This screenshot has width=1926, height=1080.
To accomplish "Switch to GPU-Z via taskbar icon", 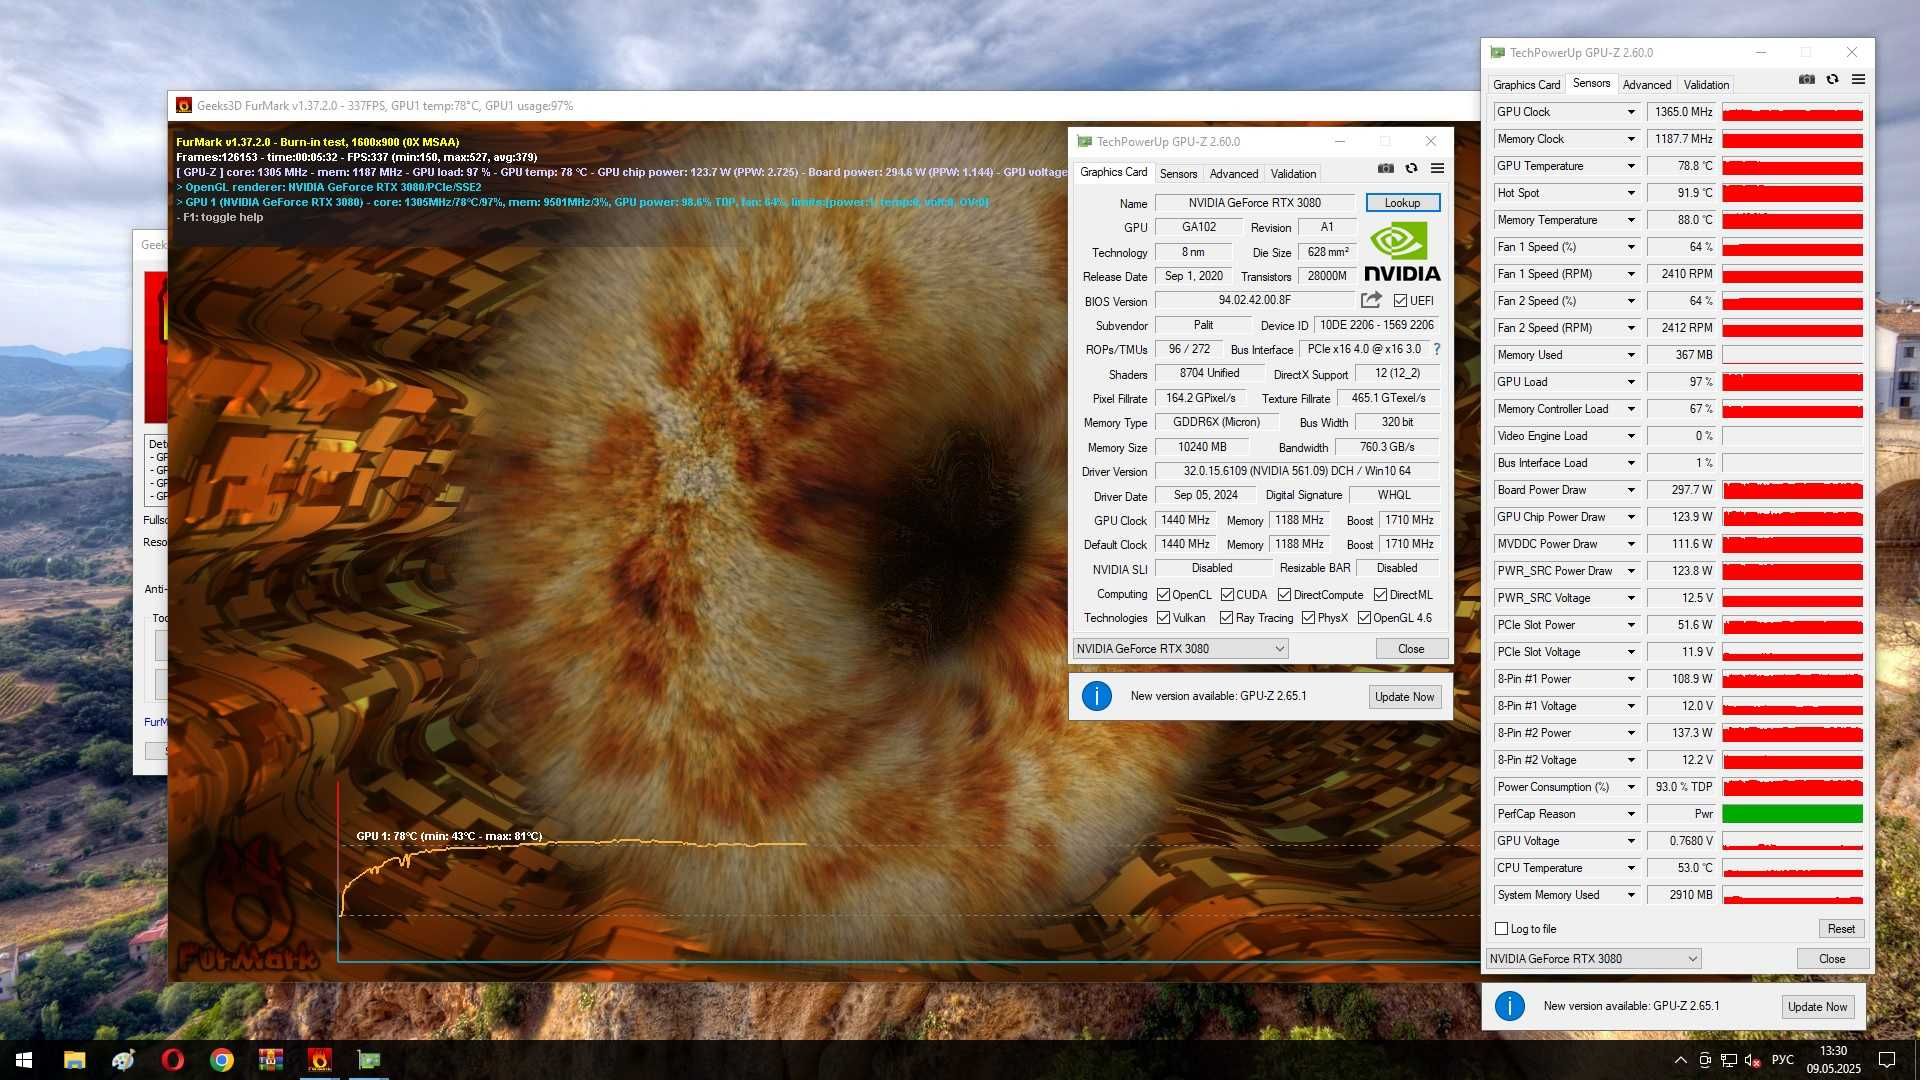I will tap(369, 1062).
